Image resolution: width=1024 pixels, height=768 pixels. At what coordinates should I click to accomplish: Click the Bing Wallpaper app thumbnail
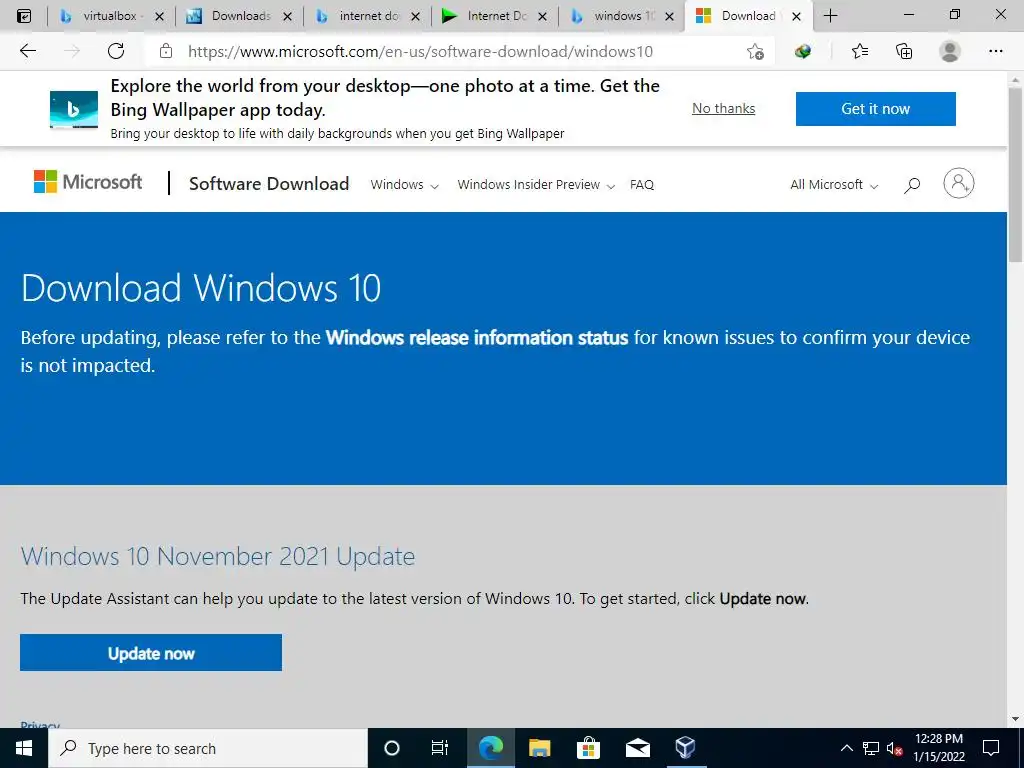74,109
